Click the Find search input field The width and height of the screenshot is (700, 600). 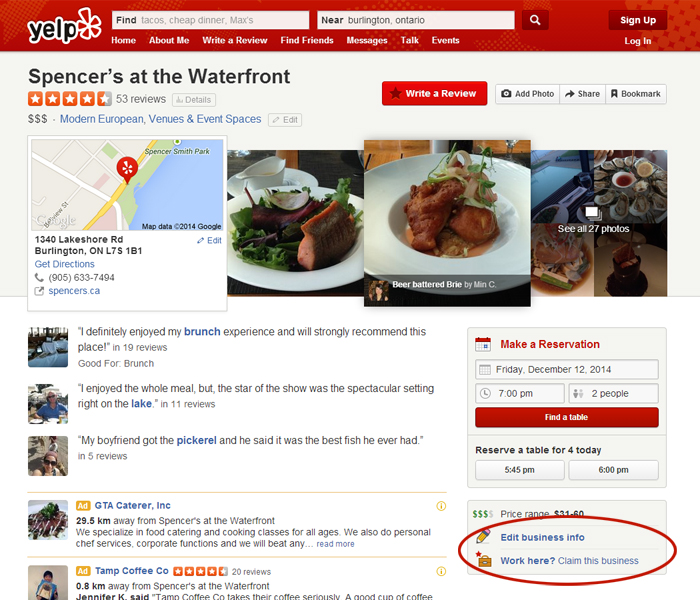[x=210, y=20]
